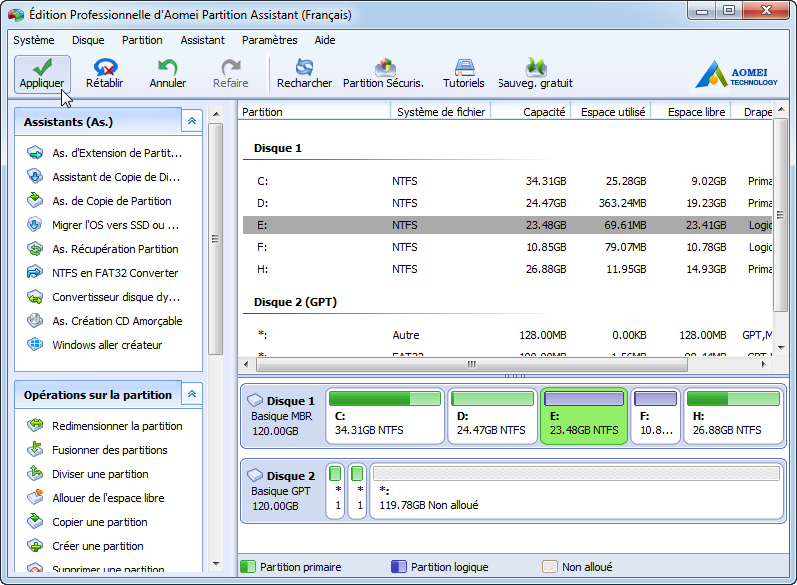Click the Partition primaire legend swatch
Screen dimensions: 797x585
(x=248, y=567)
